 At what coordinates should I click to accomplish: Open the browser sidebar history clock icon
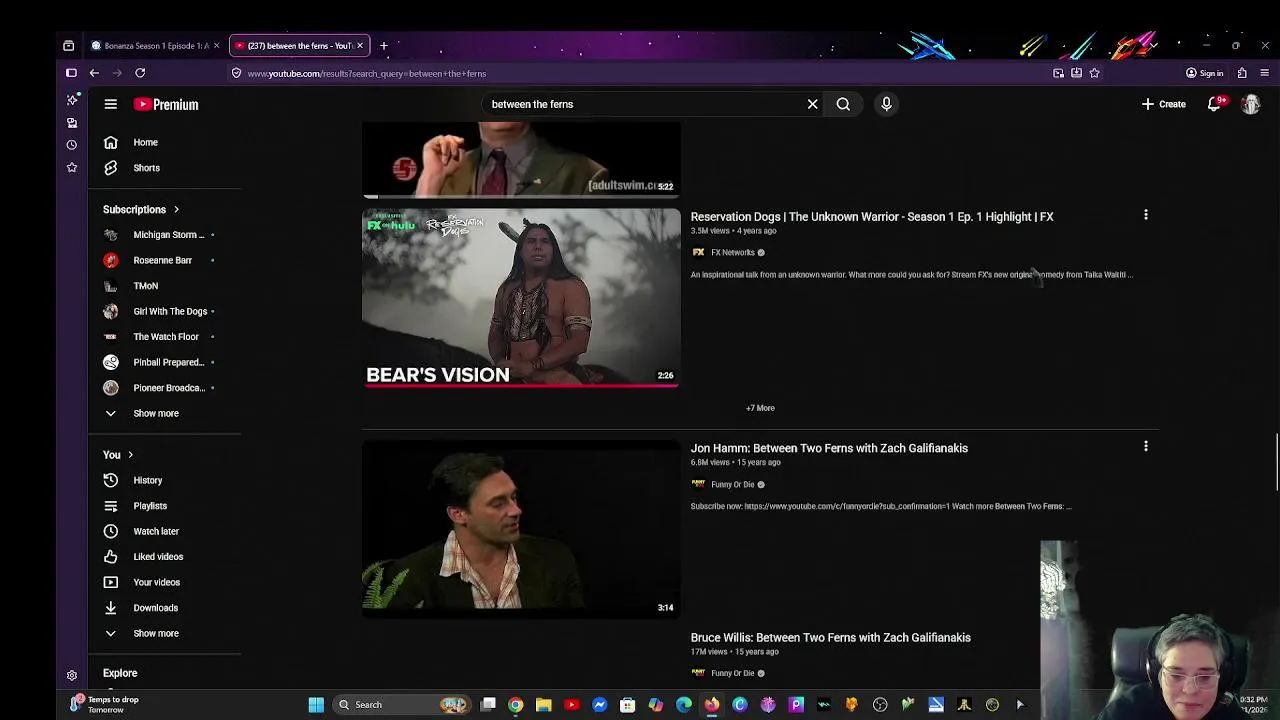tap(72, 144)
